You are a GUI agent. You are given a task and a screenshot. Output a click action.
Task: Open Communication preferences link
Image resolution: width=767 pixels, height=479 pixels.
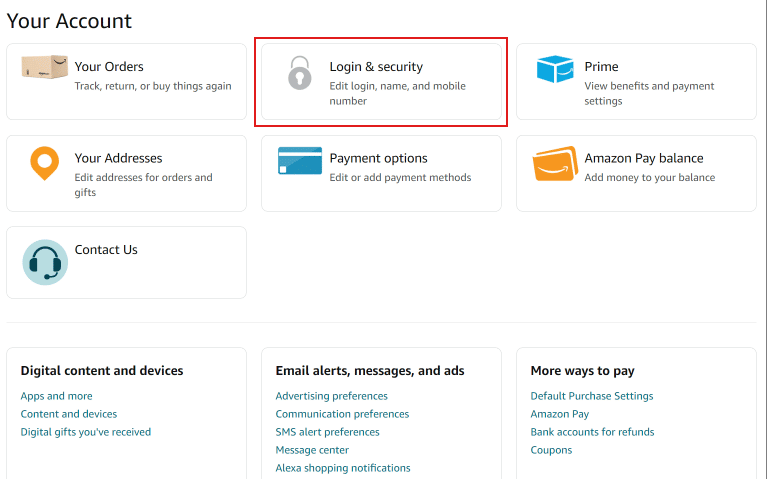coord(342,414)
